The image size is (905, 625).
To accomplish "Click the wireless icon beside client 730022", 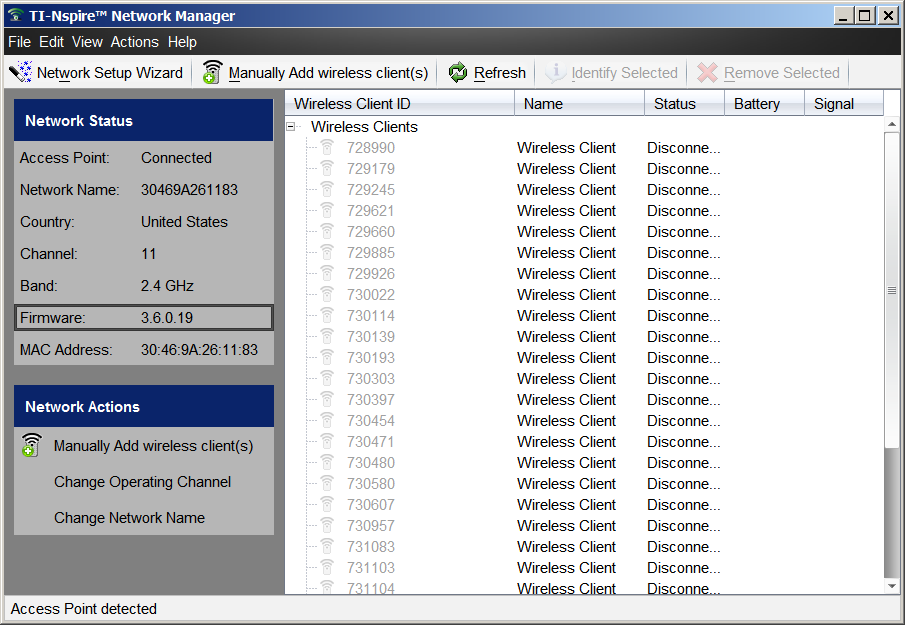I will 326,295.
